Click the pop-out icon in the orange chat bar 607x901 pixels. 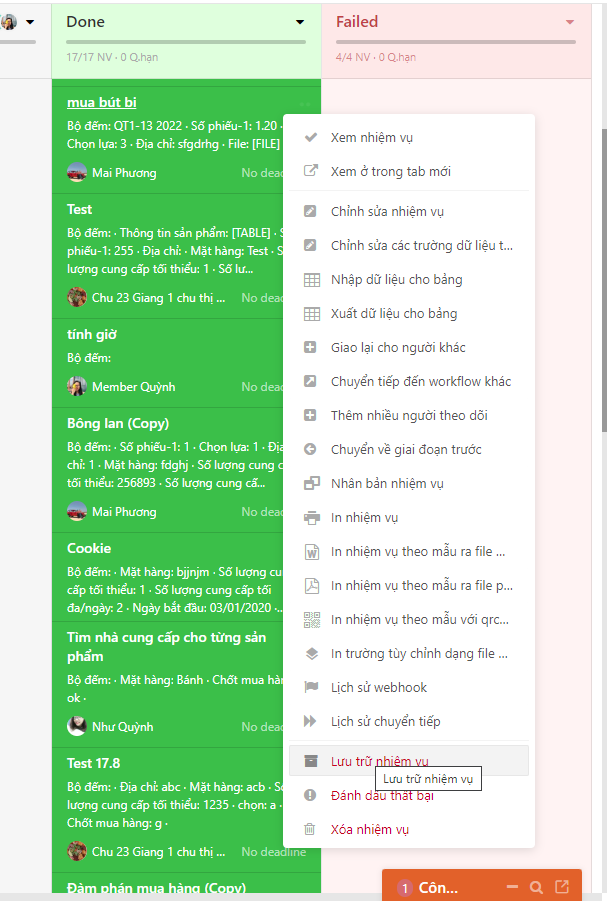tap(562, 887)
